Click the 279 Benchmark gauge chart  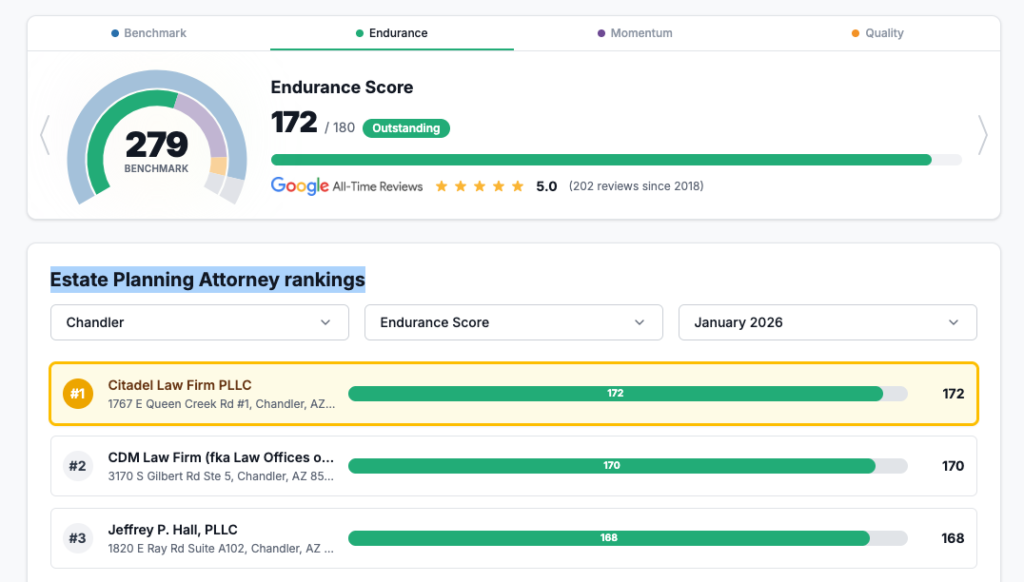point(157,138)
